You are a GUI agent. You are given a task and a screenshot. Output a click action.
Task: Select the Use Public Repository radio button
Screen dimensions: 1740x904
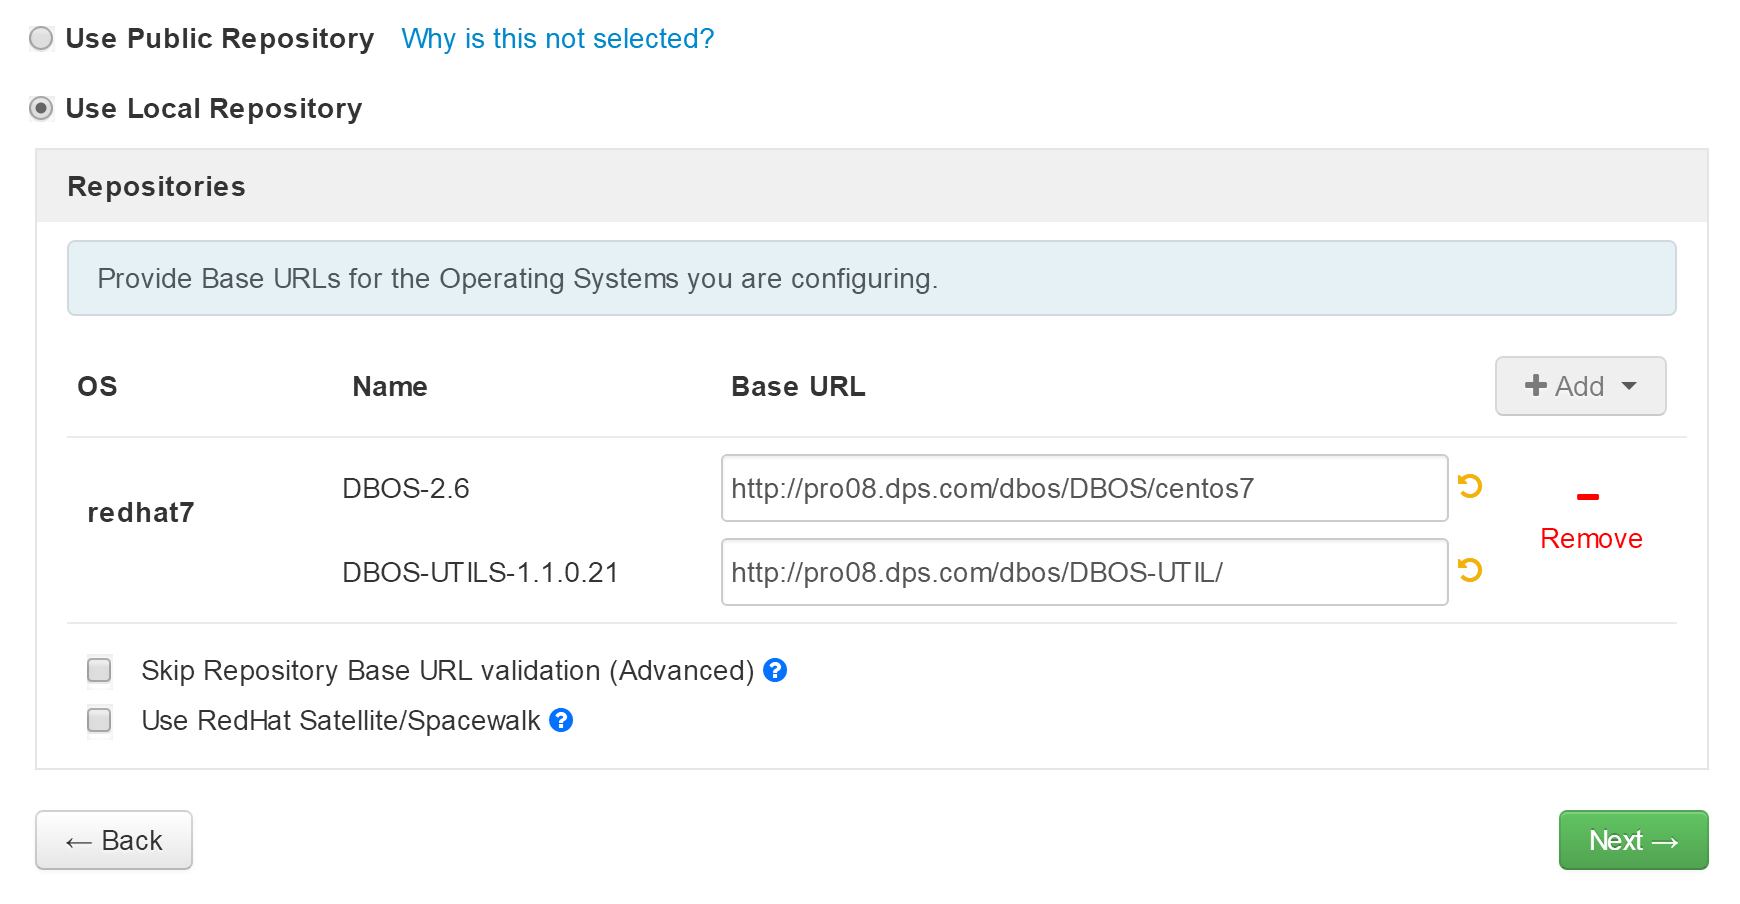pos(41,38)
